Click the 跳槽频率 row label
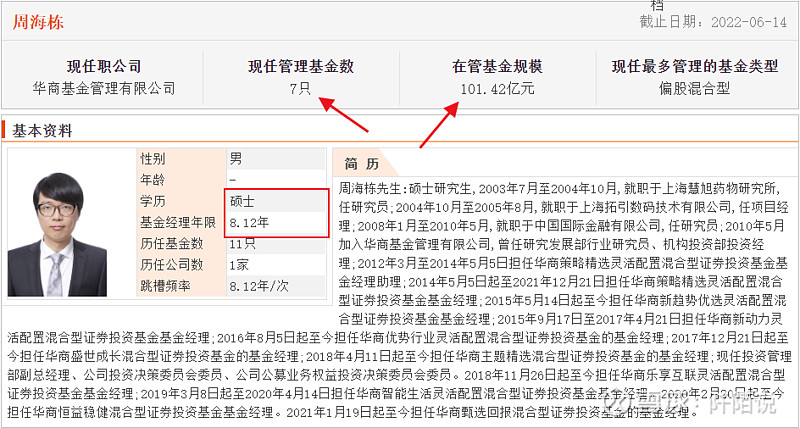The height and width of the screenshot is (428, 800). click(165, 286)
